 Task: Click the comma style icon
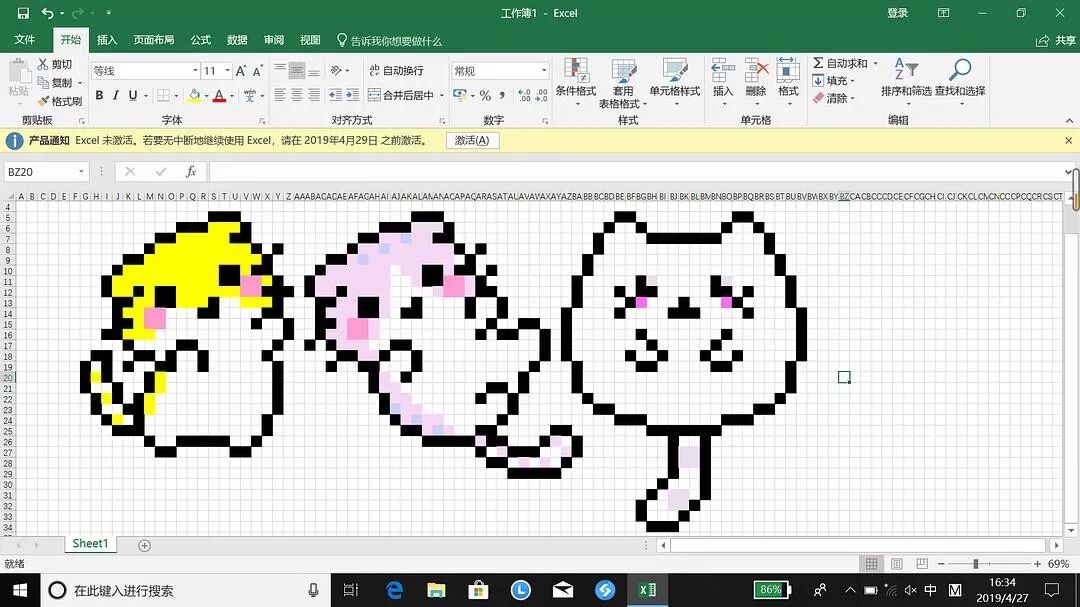(x=502, y=95)
